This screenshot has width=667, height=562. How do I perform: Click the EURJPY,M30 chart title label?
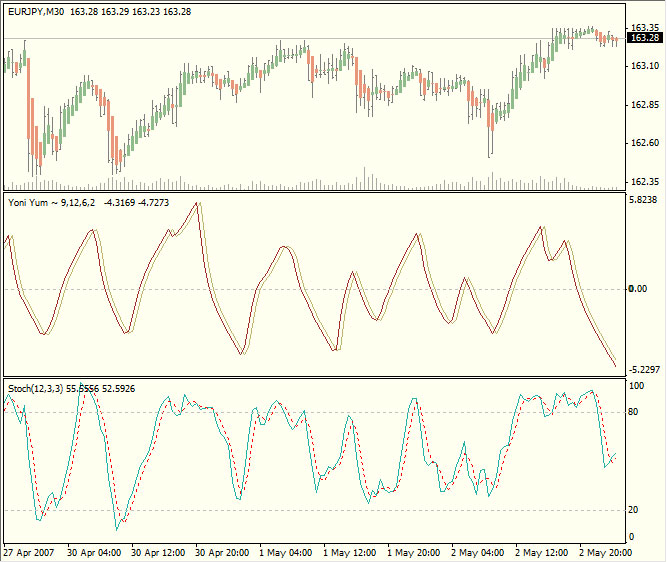[x=36, y=12]
